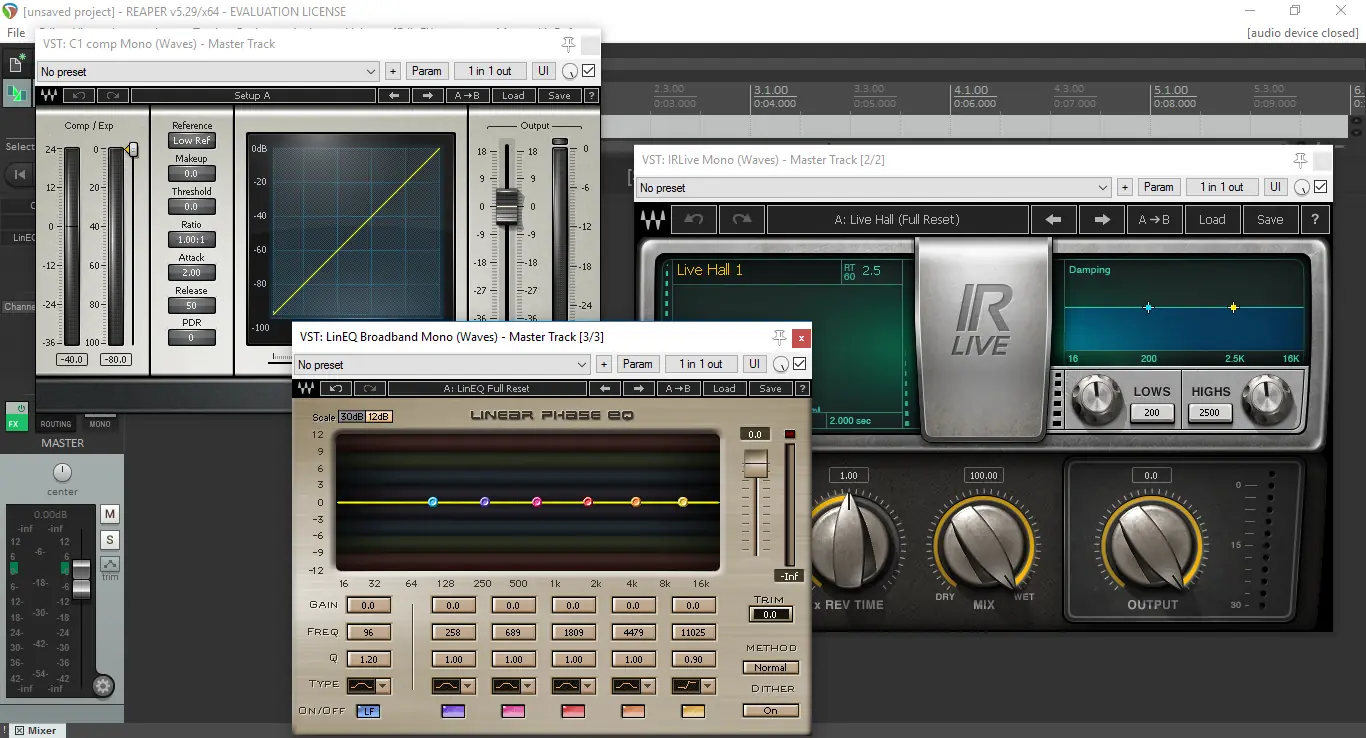1366x738 pixels.
Task: Open the Setup A preset menu in C1 comp
Action: point(253,96)
